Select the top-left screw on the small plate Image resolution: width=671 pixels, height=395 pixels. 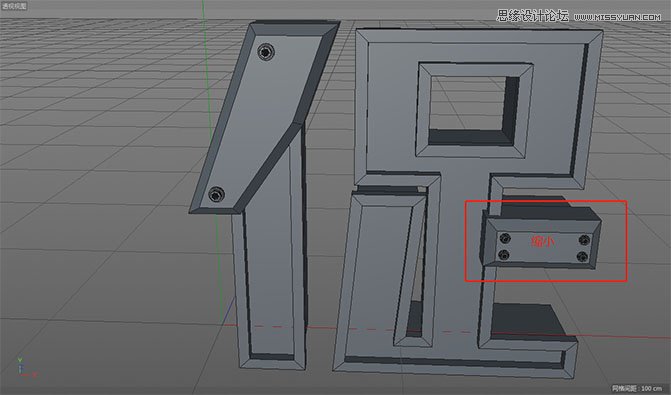click(x=505, y=238)
